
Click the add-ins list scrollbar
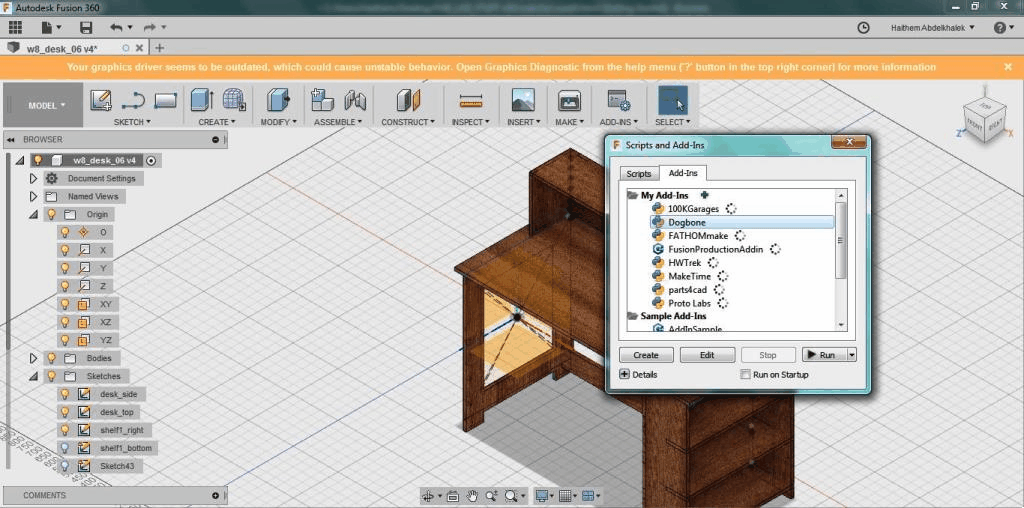click(x=840, y=240)
